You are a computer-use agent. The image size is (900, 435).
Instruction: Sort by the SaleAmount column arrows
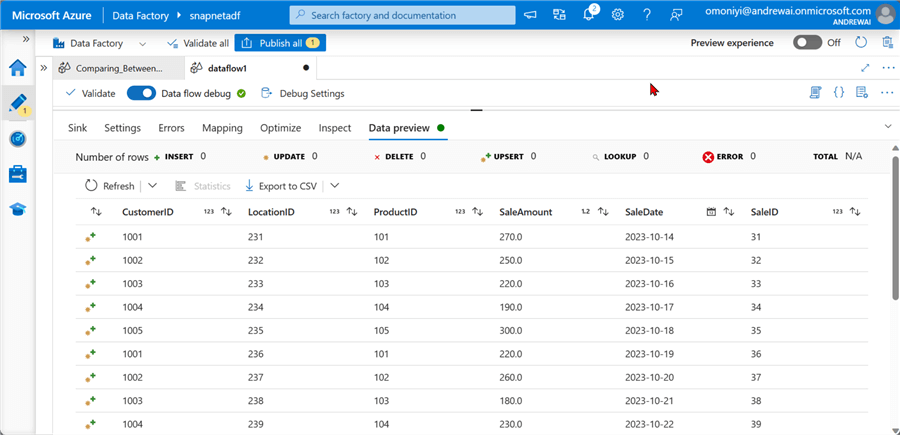(x=601, y=212)
